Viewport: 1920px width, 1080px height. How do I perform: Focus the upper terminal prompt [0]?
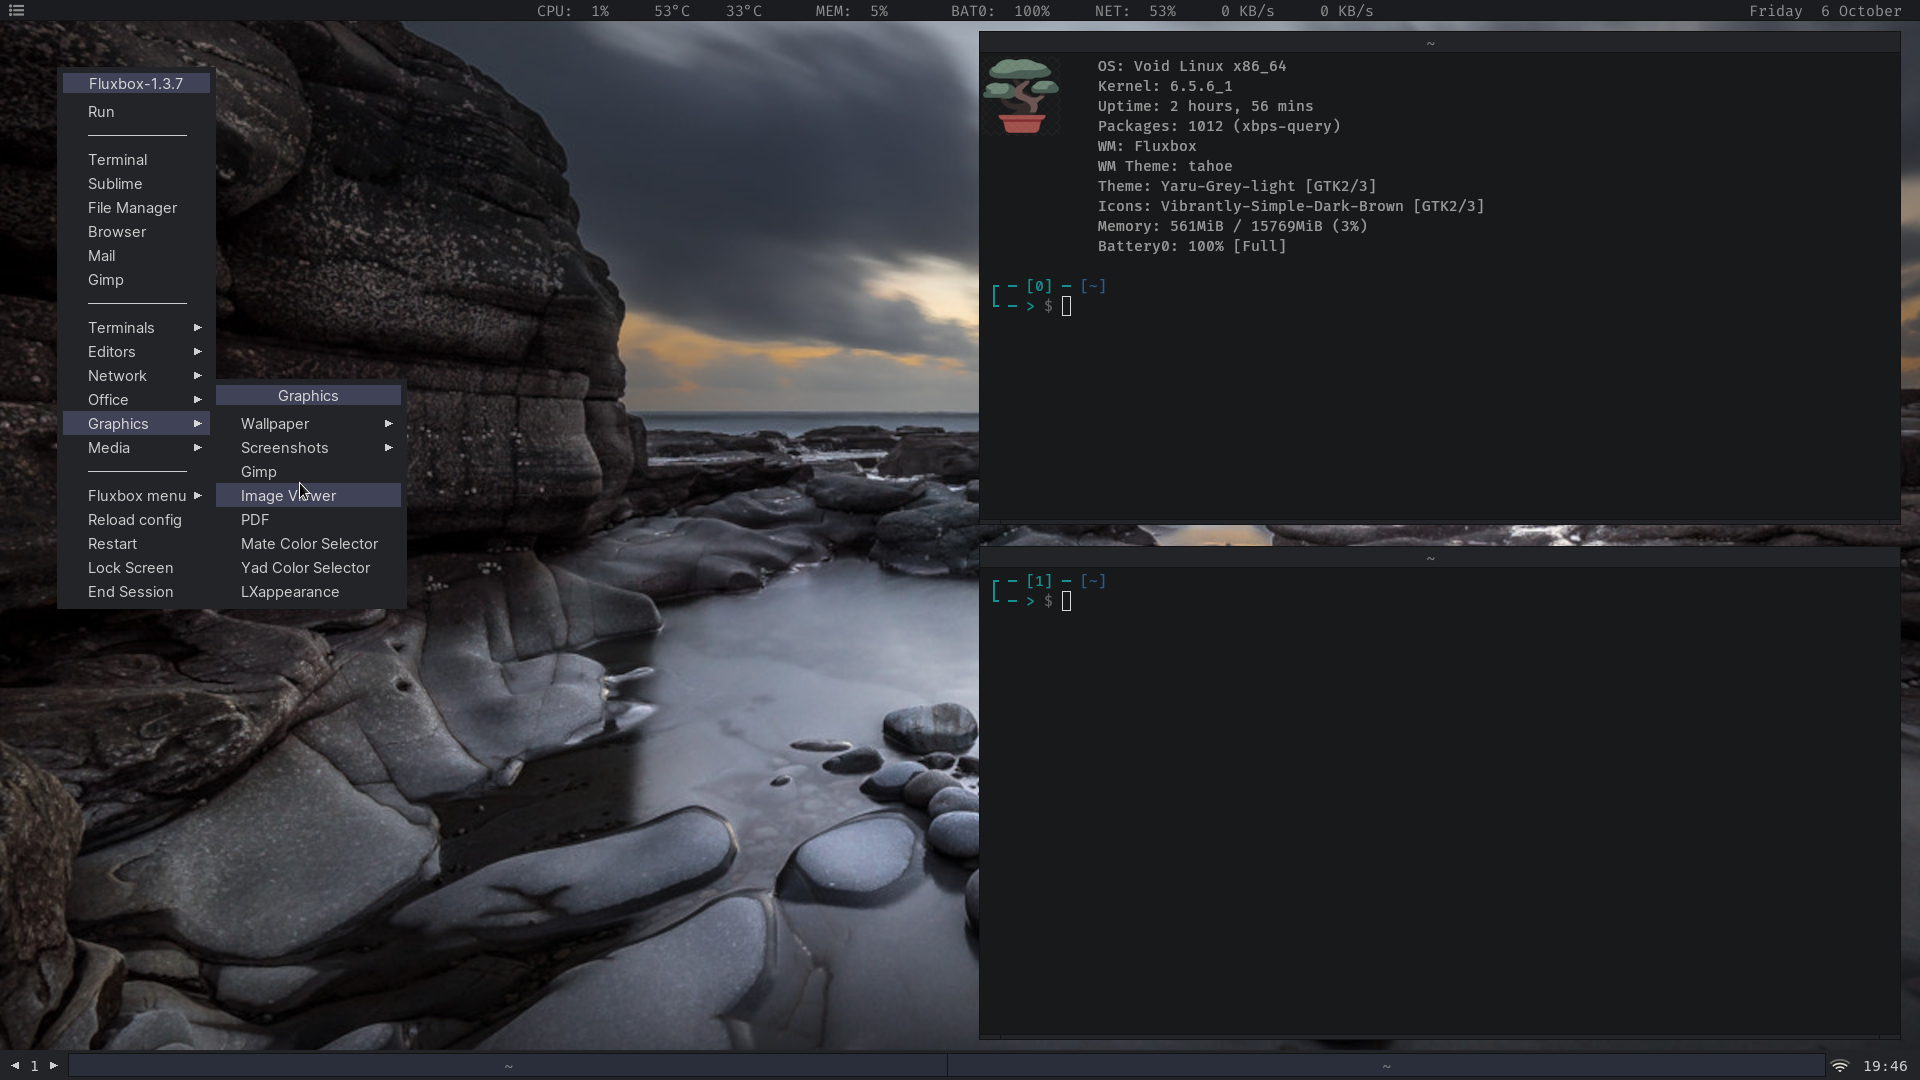tap(1048, 296)
